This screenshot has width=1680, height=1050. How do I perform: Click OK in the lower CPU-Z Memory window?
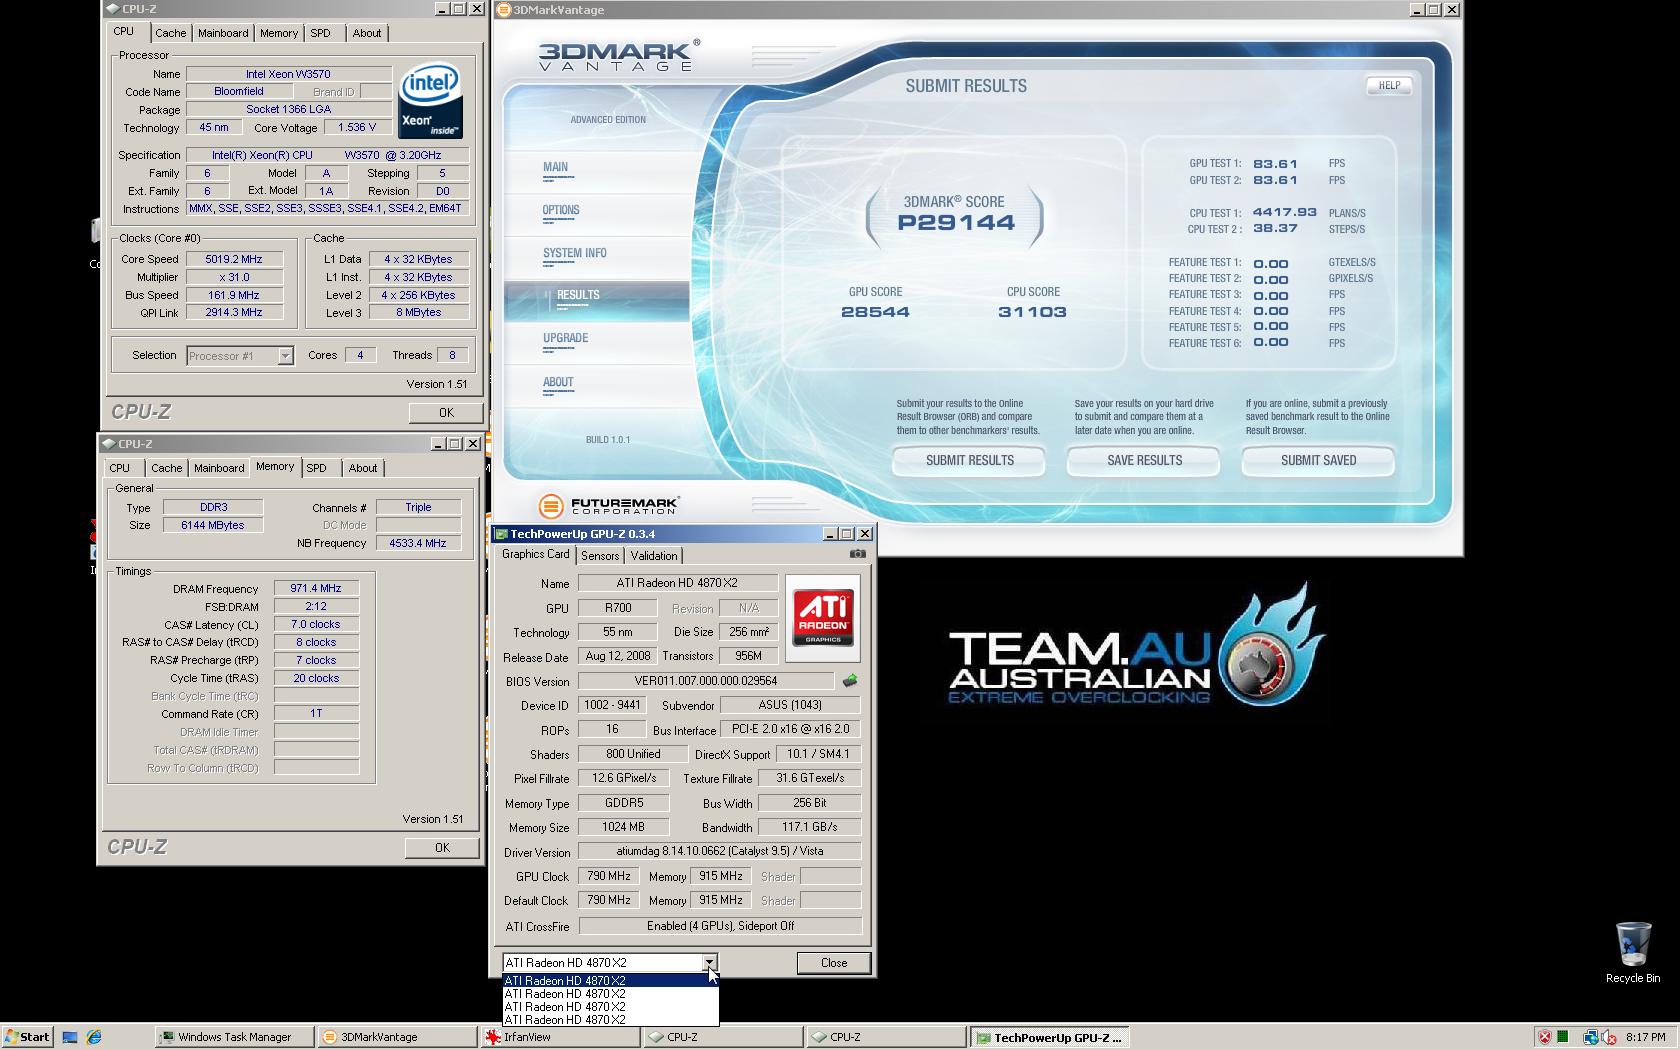click(442, 848)
